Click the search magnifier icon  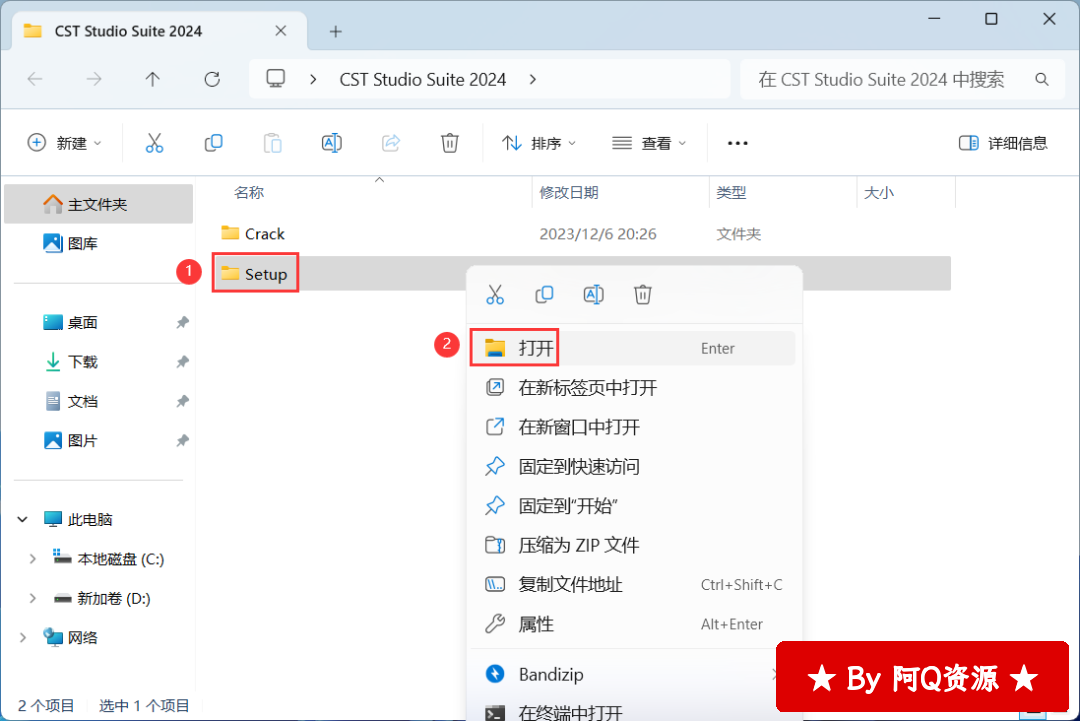(1041, 80)
